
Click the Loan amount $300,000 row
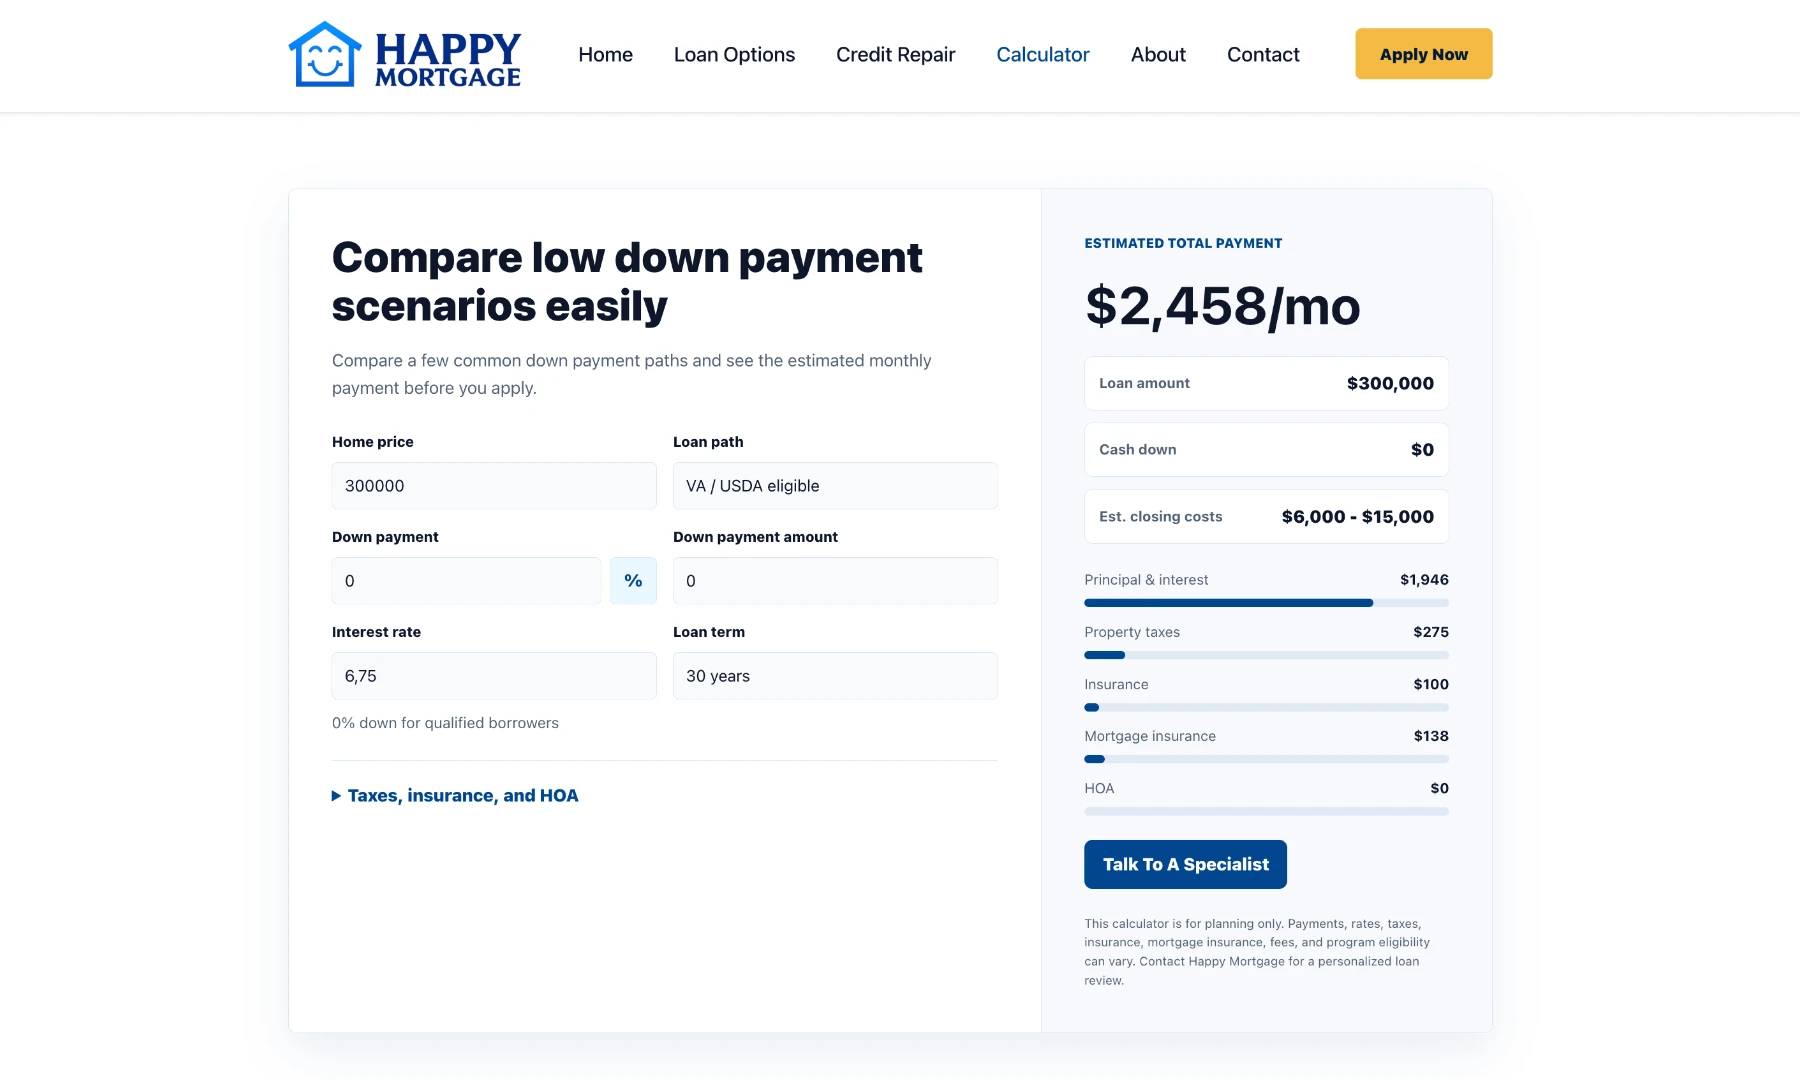[x=1266, y=384]
